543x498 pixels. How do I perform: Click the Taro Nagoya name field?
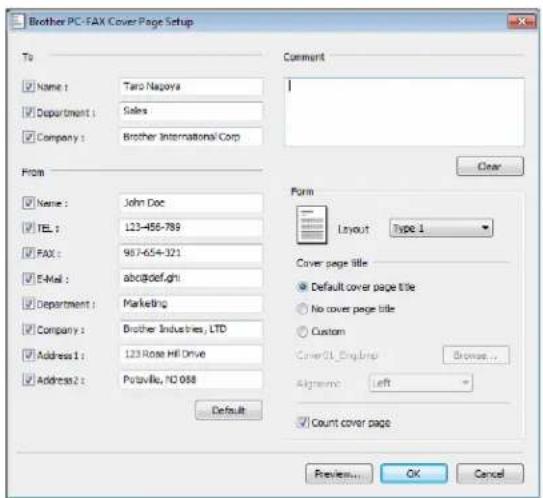(191, 87)
